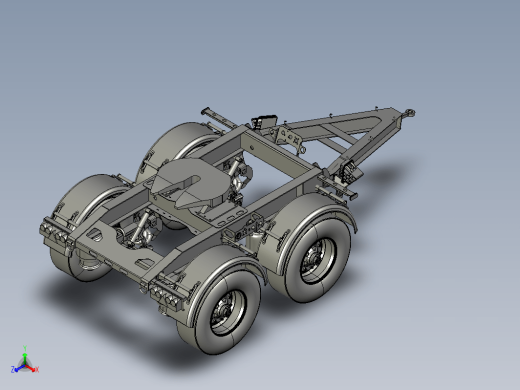Select the tow eye ring at the drawbar tip
This screenshot has height=390, width=520.
410,113
